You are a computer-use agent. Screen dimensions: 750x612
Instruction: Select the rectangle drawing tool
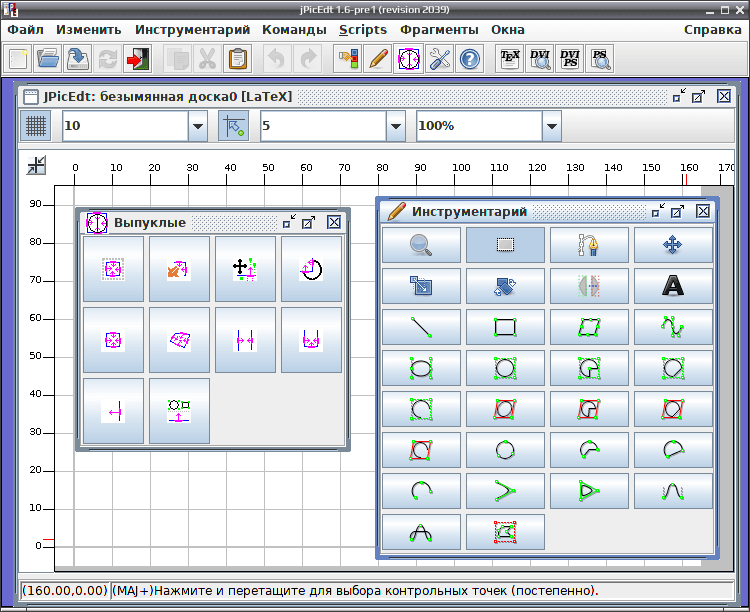[x=505, y=327]
